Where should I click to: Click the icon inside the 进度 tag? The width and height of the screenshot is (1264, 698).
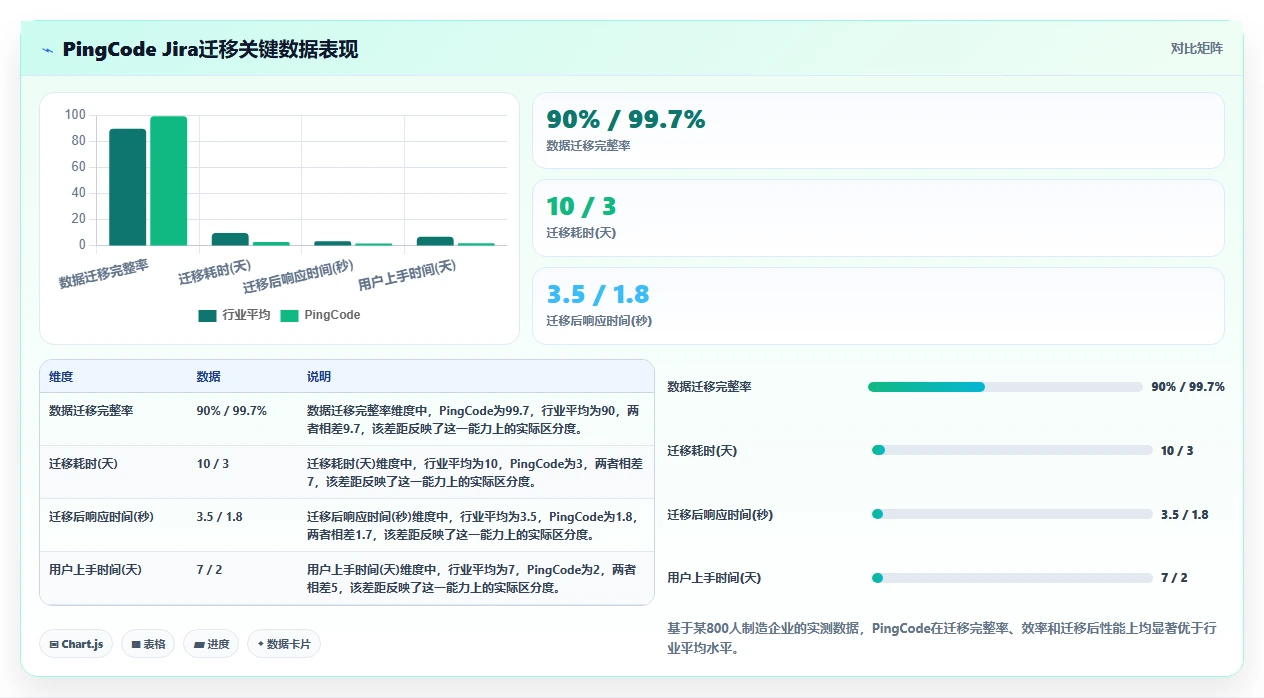click(199, 645)
